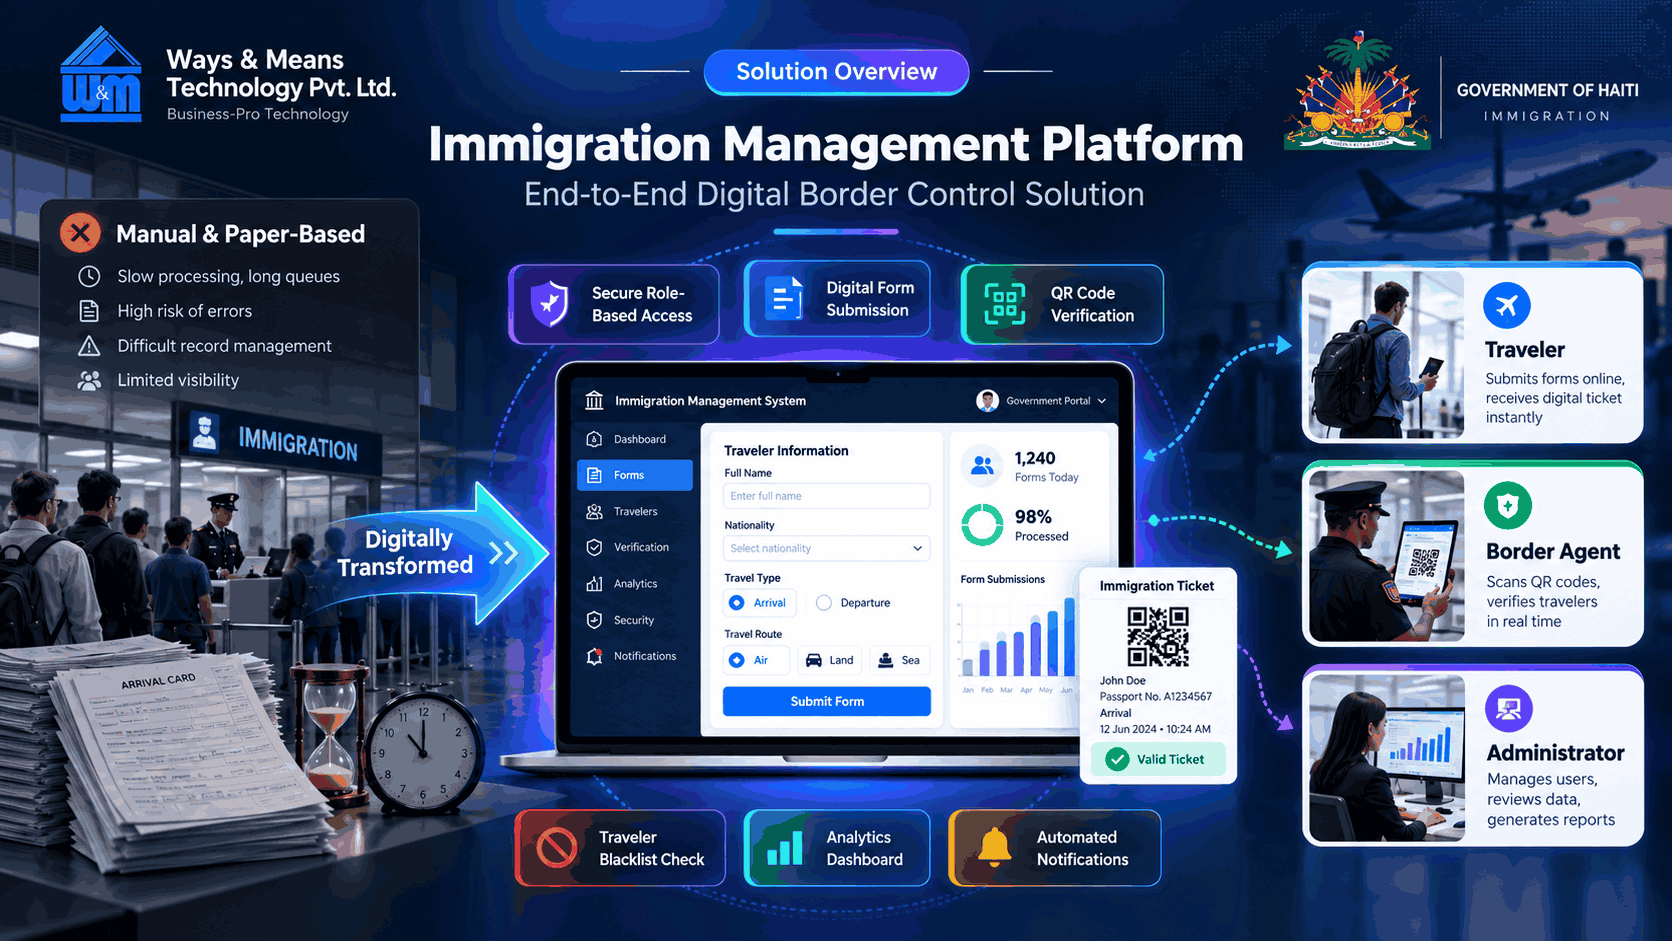Viewport: 1672px width, 941px height.
Task: Click the 98% Processed progress ring
Action: click(x=982, y=524)
